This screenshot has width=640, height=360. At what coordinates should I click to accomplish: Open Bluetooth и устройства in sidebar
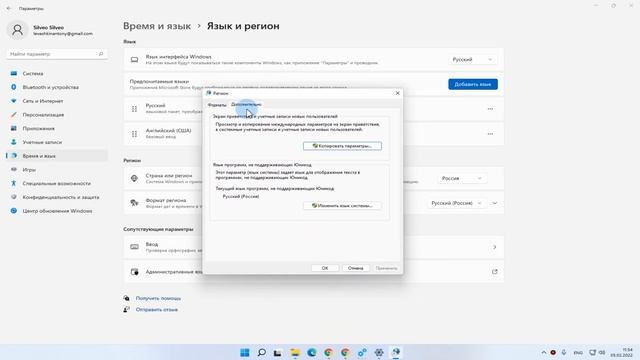point(57,87)
